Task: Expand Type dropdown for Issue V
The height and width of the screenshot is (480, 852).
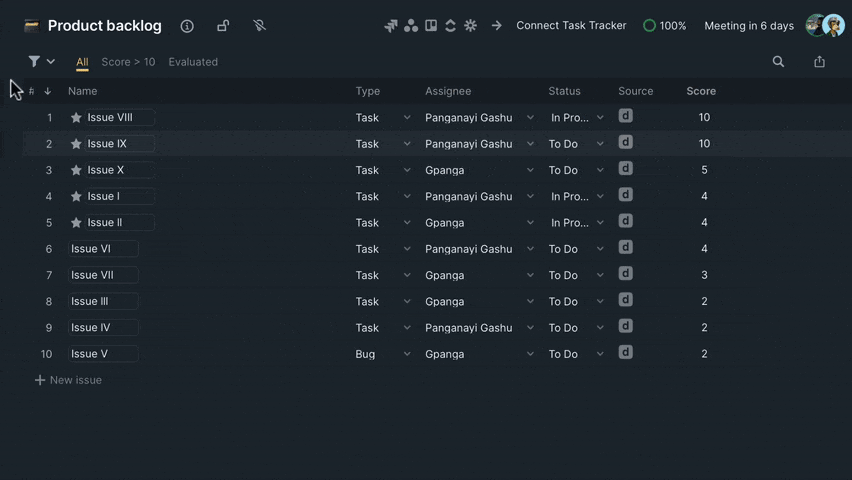Action: 407,354
